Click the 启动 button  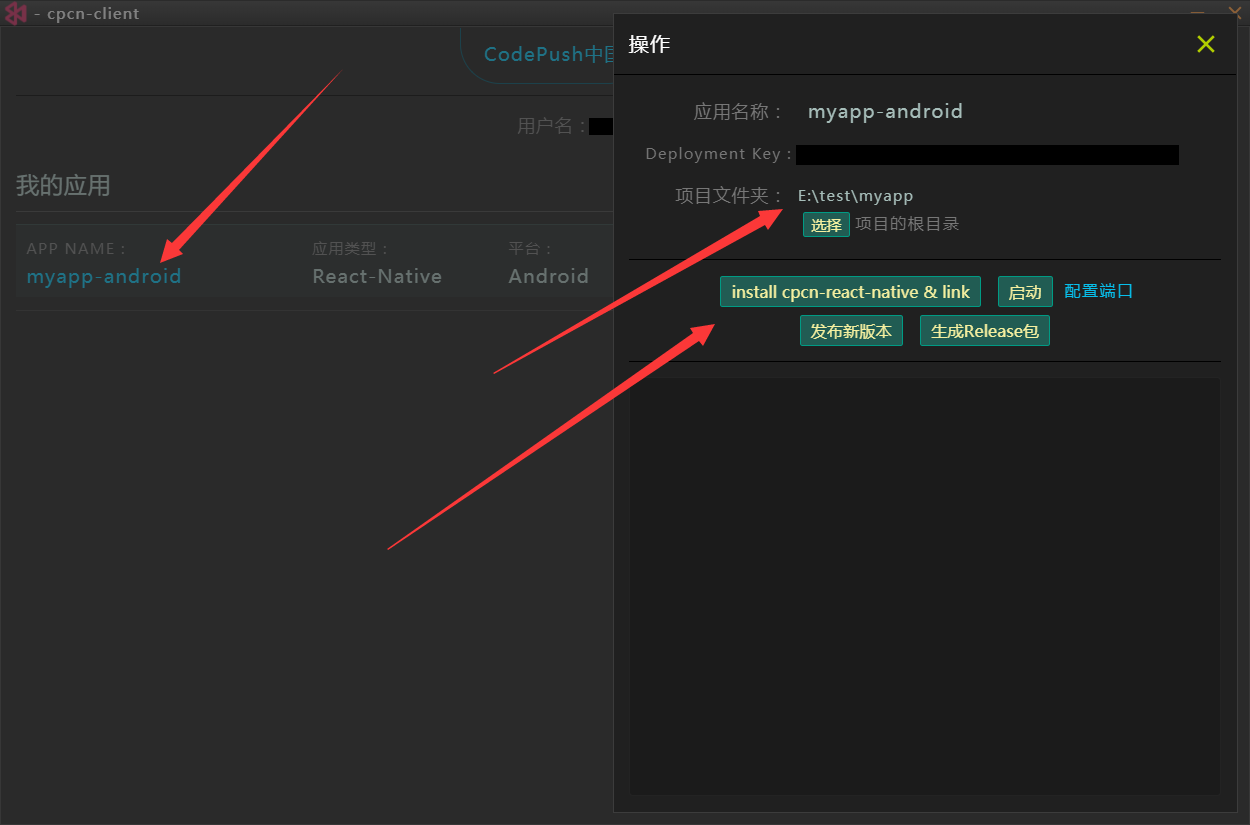point(1025,292)
